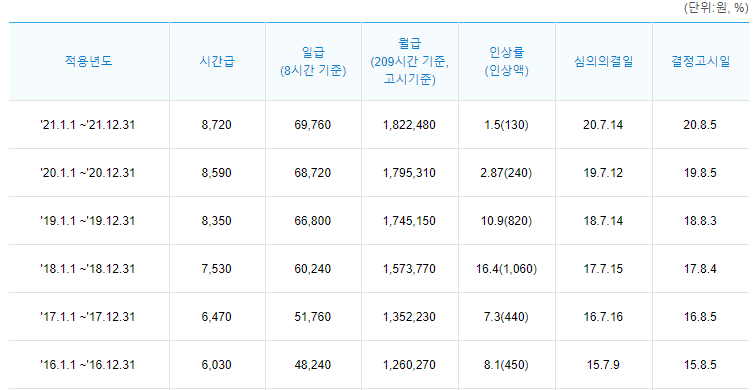The image size is (753, 390).
Task: Select the 적용년도 column header
Action: [89, 61]
